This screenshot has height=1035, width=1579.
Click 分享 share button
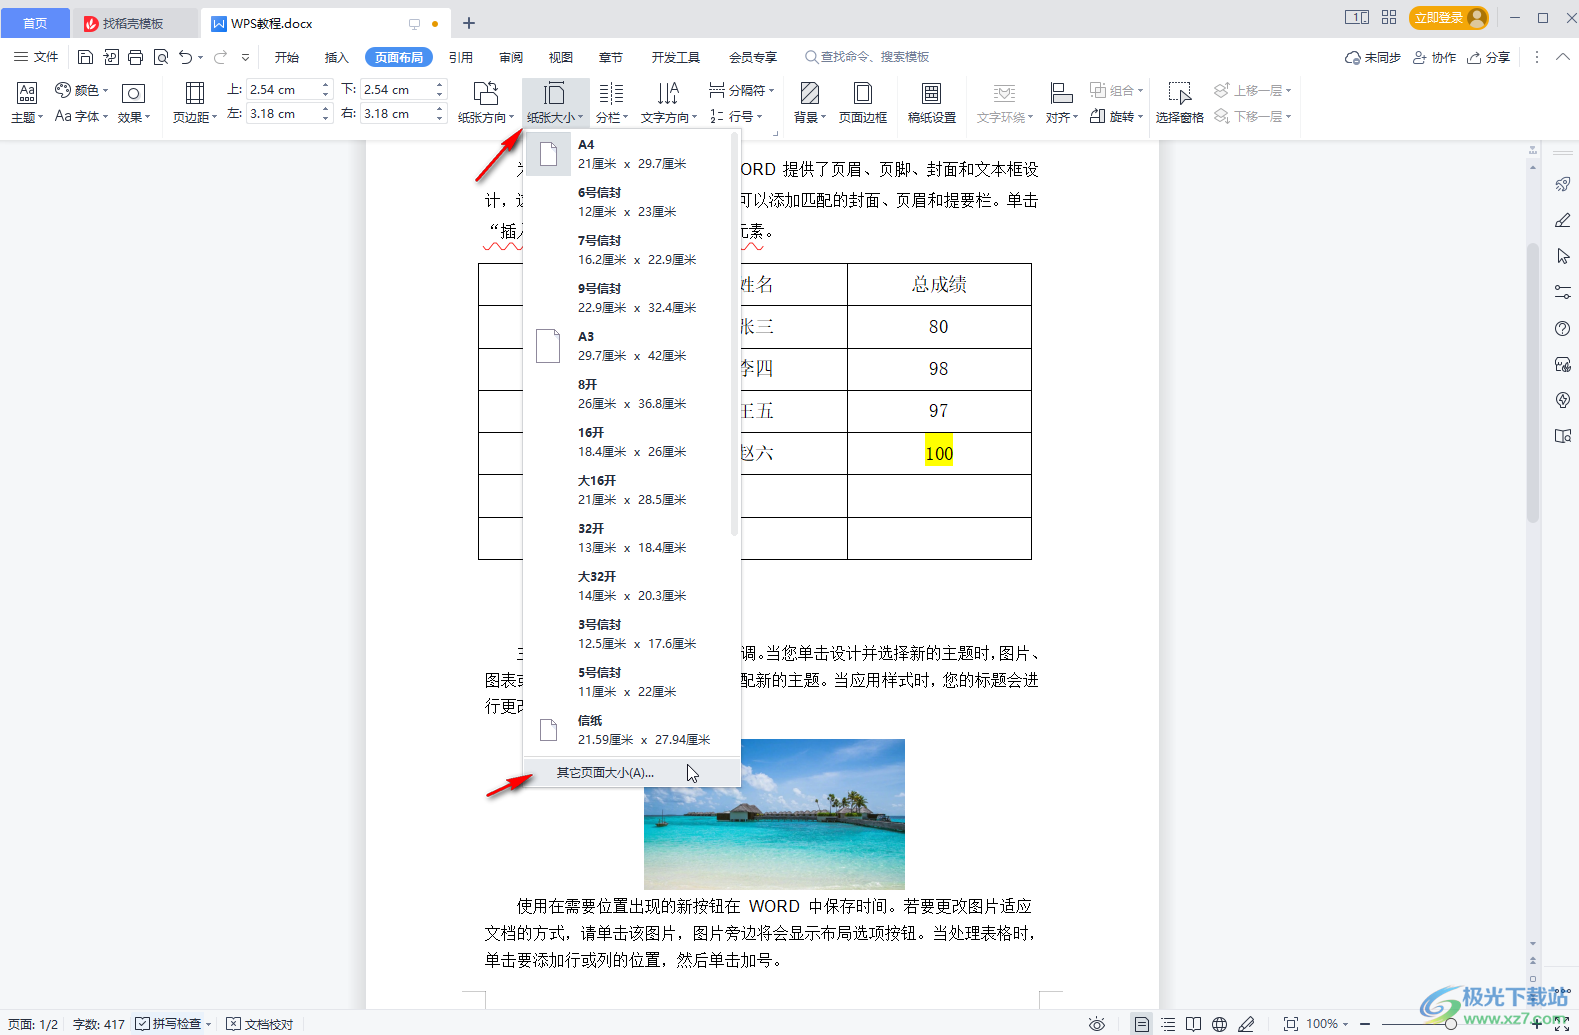(x=1489, y=57)
